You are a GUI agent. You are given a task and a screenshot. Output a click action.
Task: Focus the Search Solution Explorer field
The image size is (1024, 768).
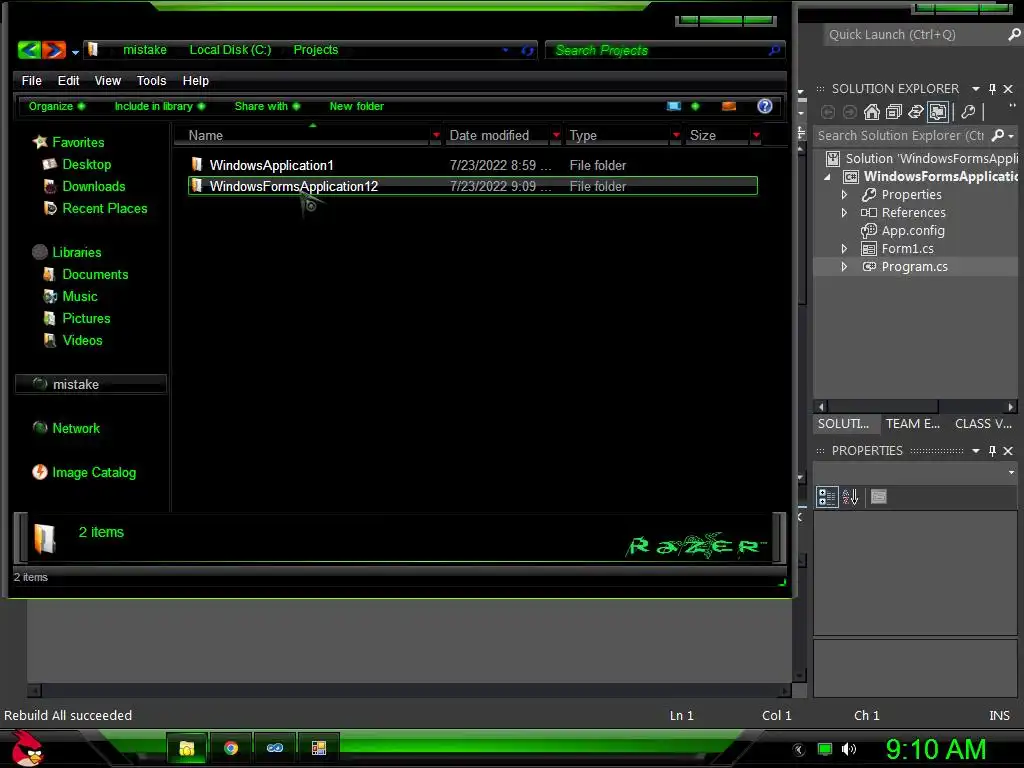tap(901, 136)
